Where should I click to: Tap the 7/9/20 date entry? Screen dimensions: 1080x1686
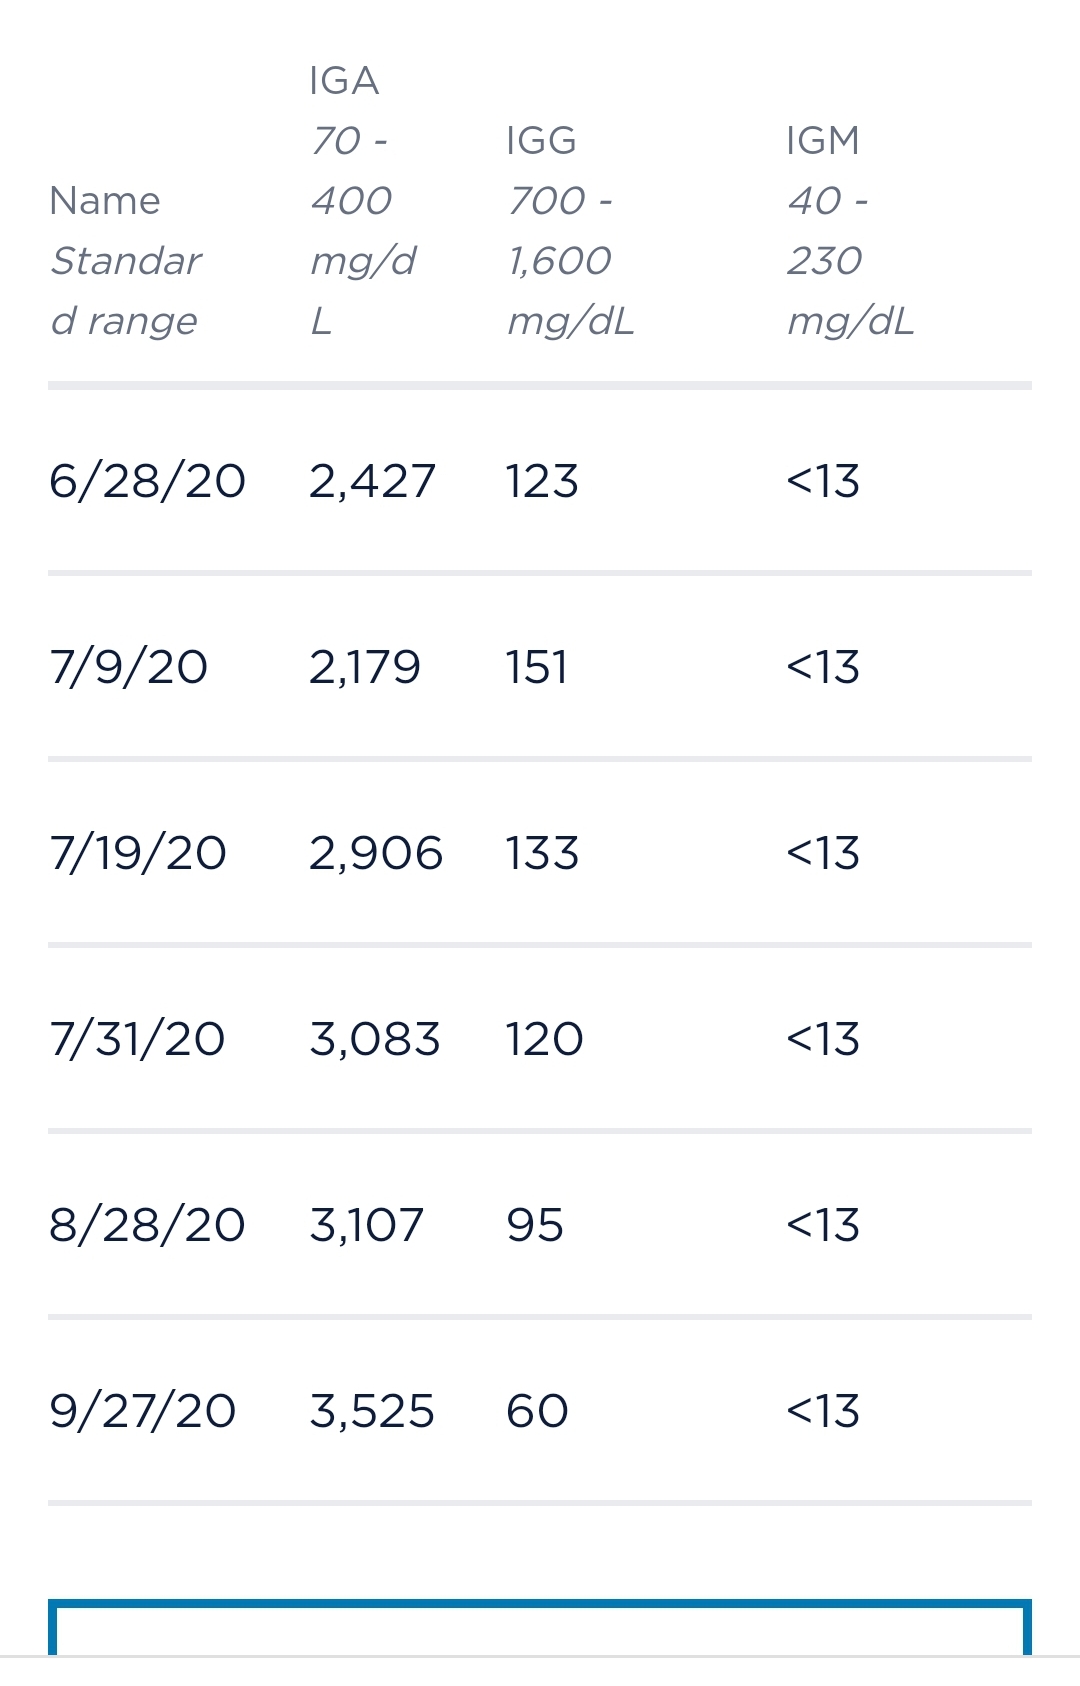tap(129, 667)
